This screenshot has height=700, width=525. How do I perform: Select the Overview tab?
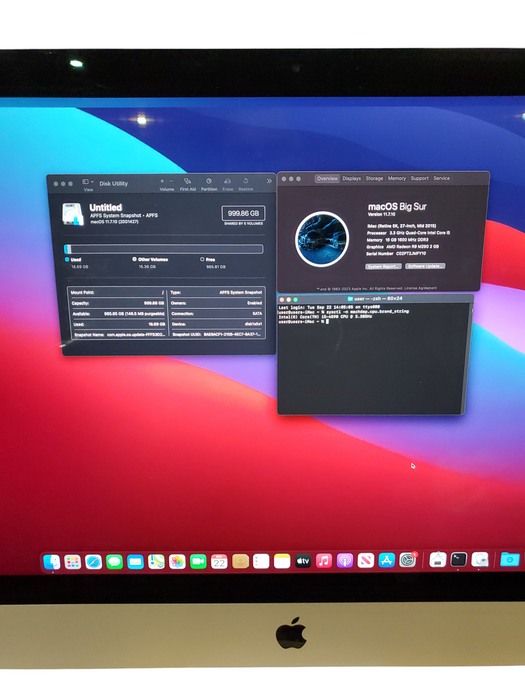[x=327, y=178]
